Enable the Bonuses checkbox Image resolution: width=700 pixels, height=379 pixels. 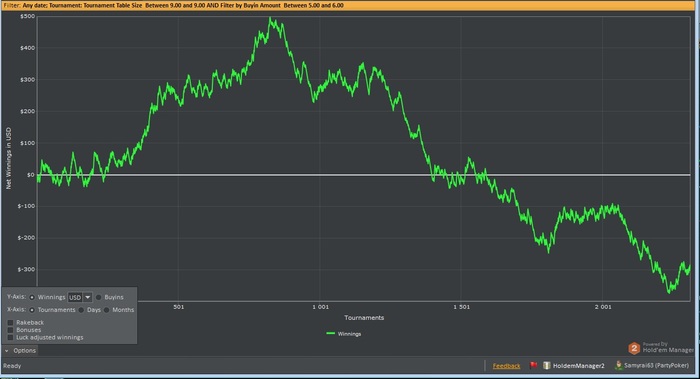[x=10, y=330]
